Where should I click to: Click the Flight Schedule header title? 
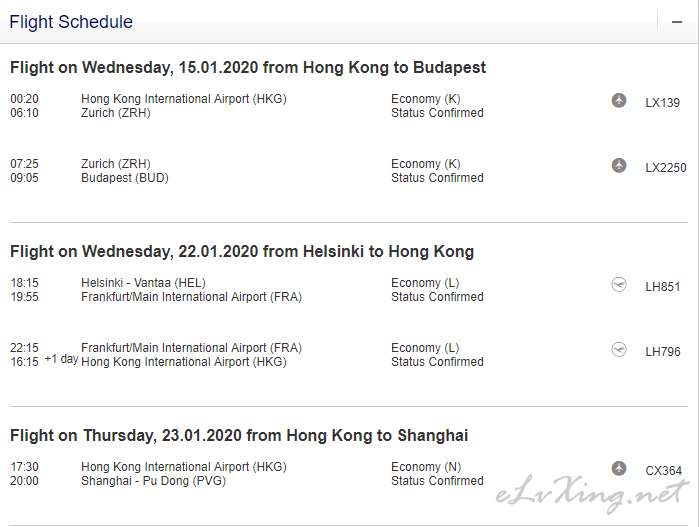pos(71,22)
